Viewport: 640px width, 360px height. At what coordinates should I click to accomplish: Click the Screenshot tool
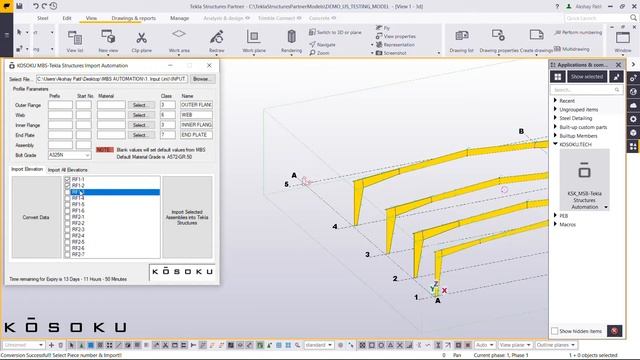[x=391, y=53]
